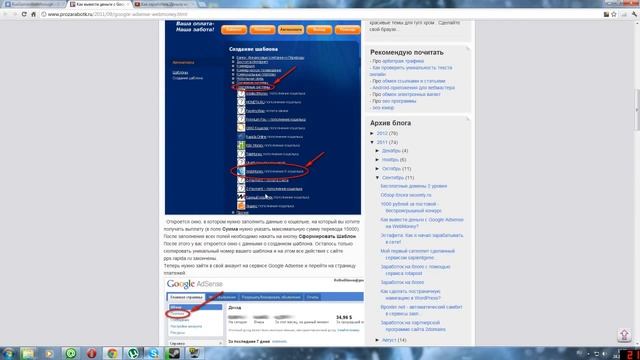
Task: Reload the page with the refresh icon
Action: pos(24,14)
